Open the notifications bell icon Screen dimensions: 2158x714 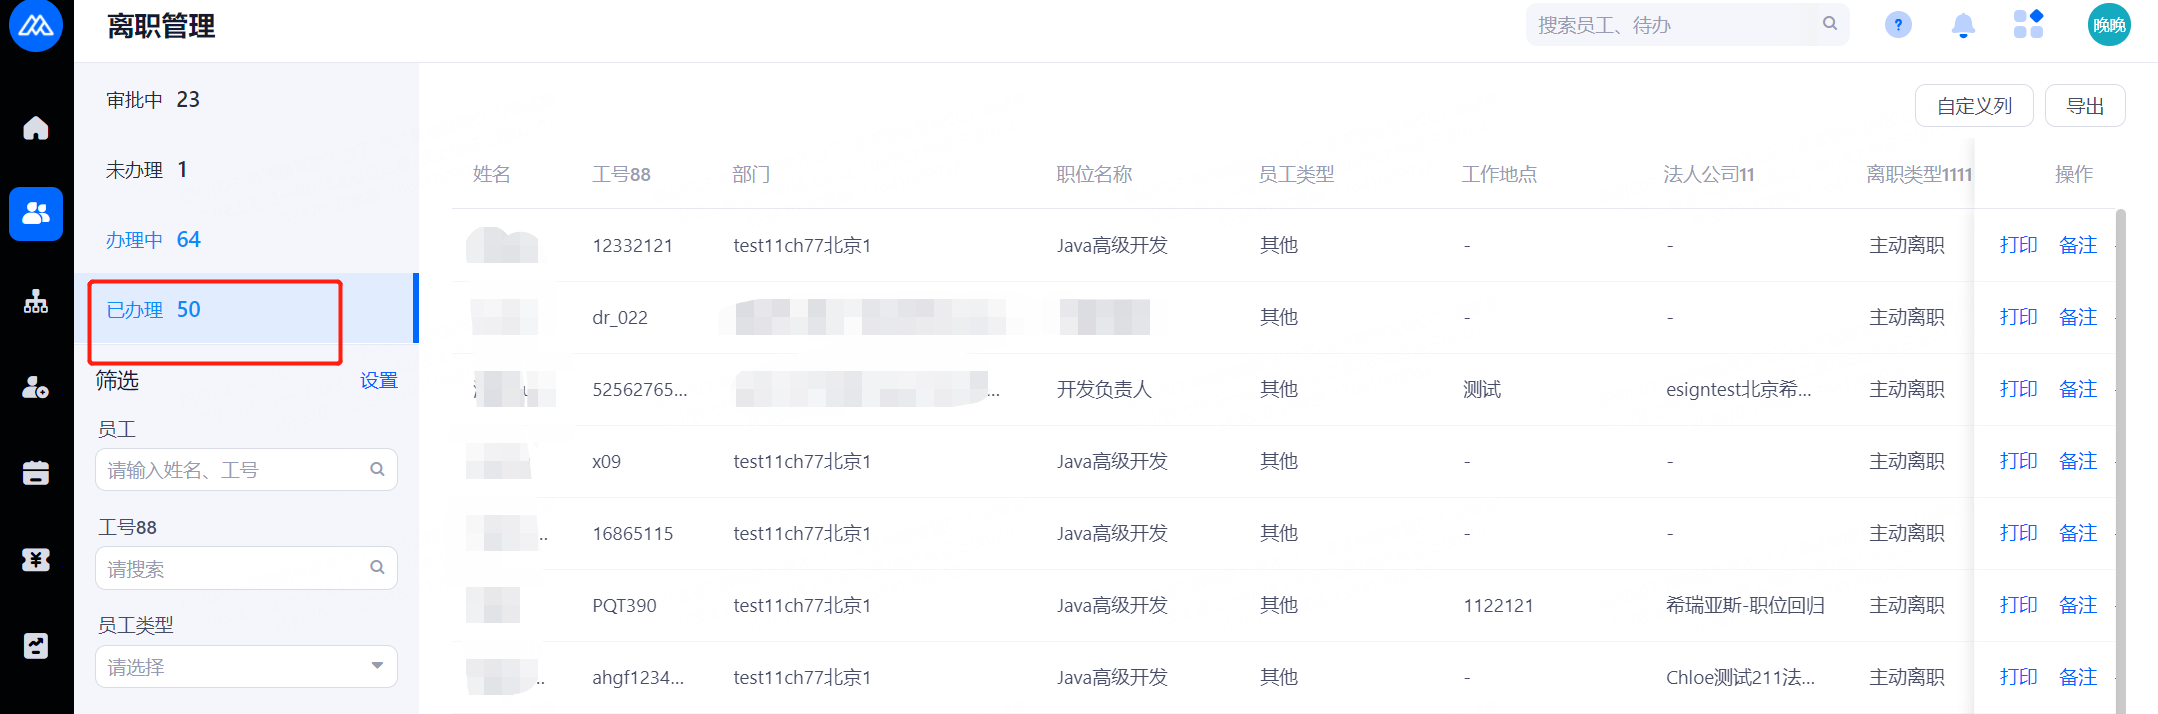[x=1963, y=25]
